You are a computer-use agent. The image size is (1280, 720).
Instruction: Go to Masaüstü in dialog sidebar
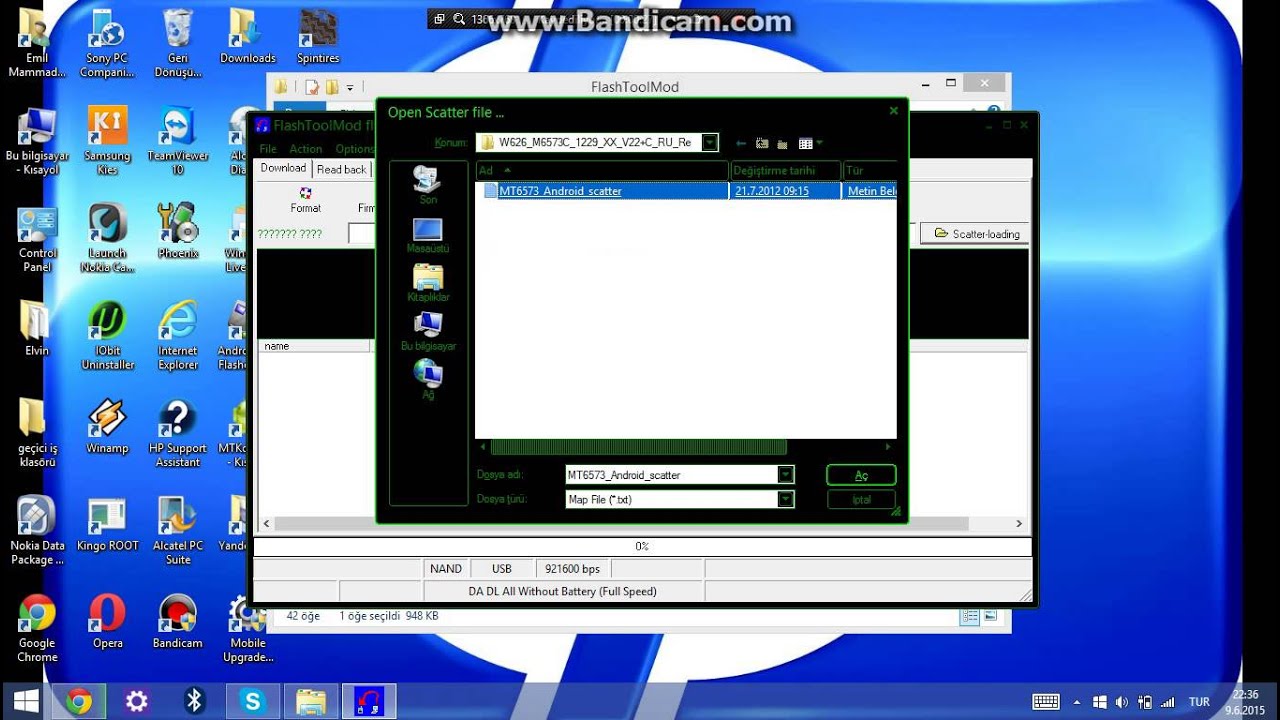pyautogui.click(x=427, y=235)
